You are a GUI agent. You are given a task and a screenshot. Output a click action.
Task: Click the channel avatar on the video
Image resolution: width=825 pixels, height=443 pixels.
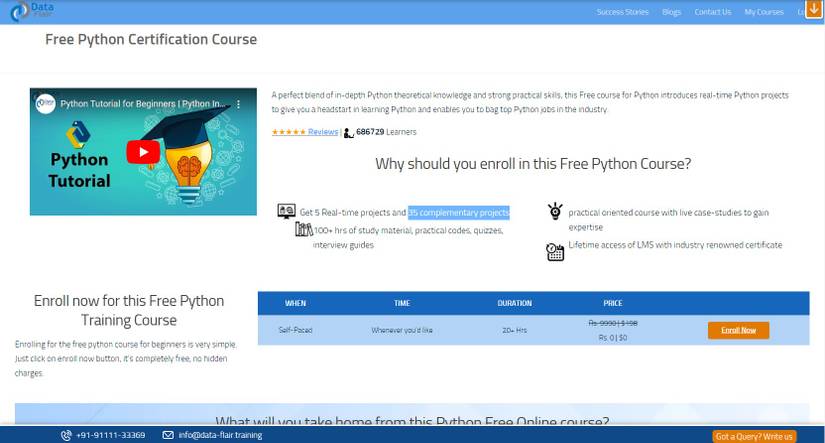[46, 104]
